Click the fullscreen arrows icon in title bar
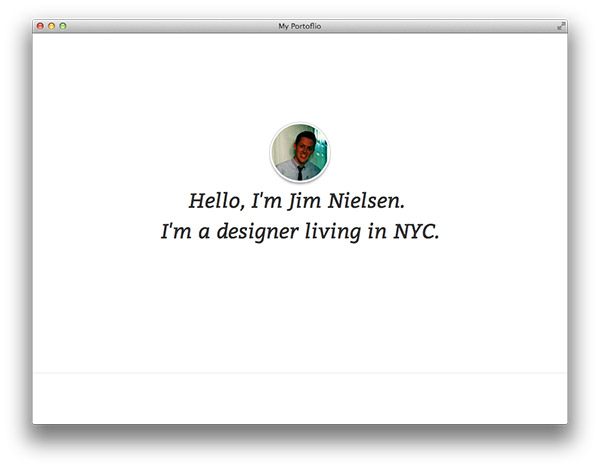Viewport: 600px width, 469px height. click(x=561, y=26)
